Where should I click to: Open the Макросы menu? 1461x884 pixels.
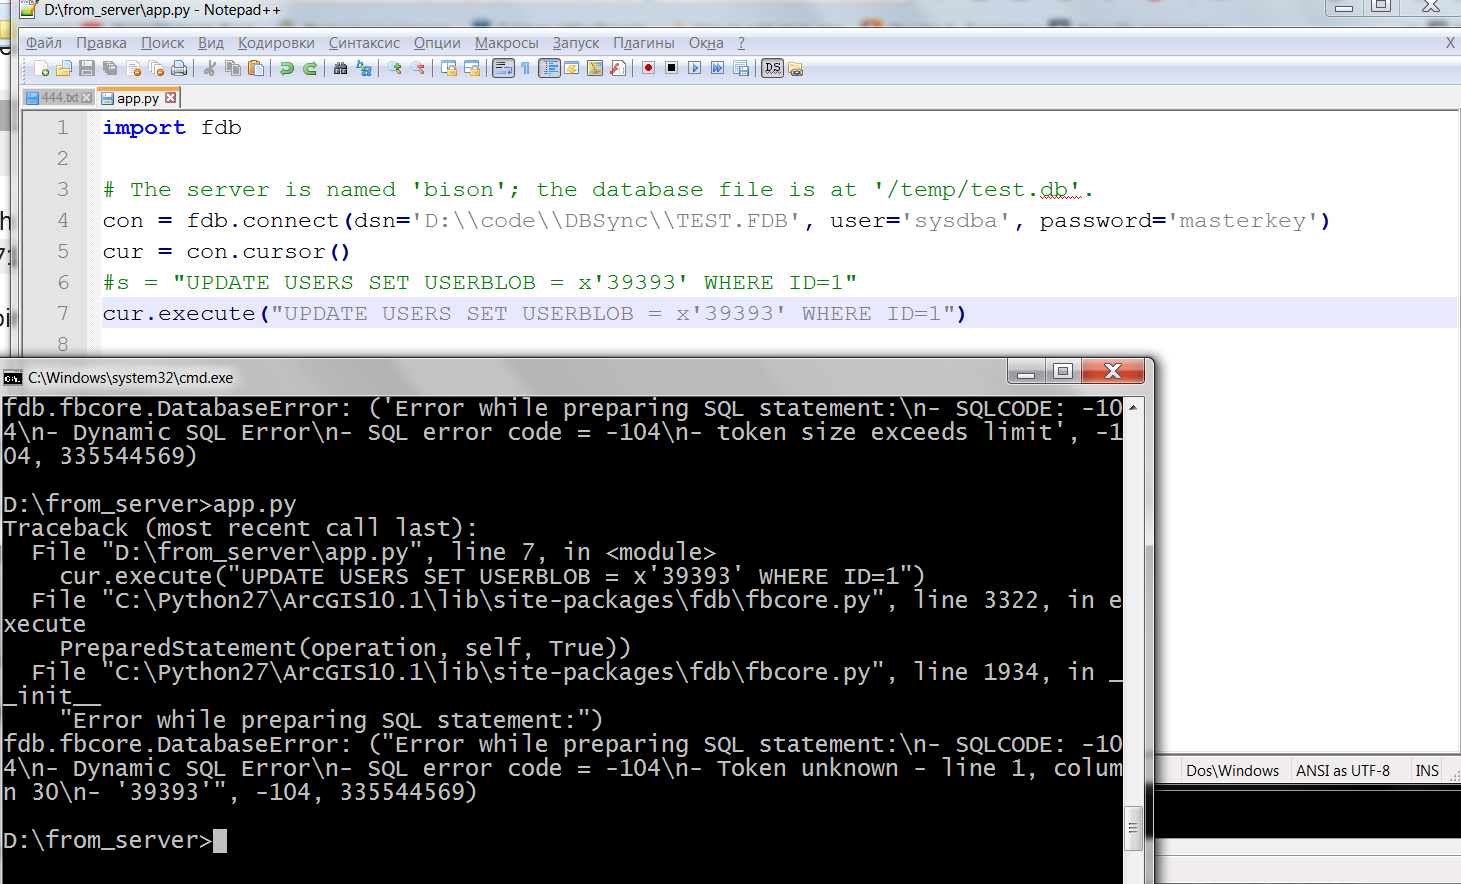click(x=506, y=43)
